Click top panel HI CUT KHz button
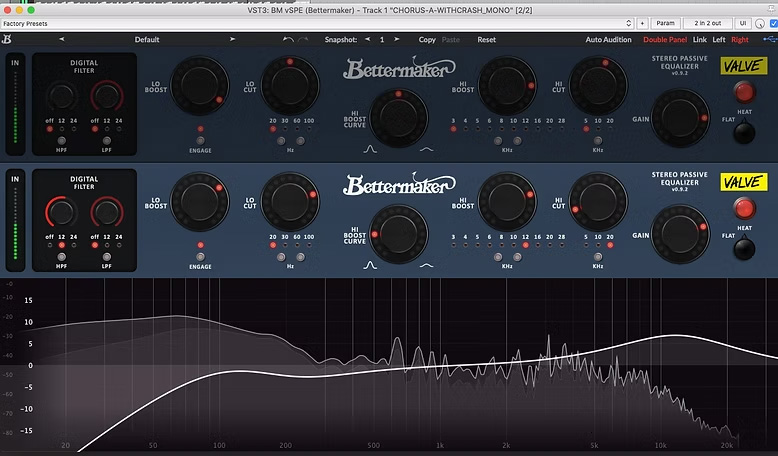The height and width of the screenshot is (456, 778). coord(598,141)
